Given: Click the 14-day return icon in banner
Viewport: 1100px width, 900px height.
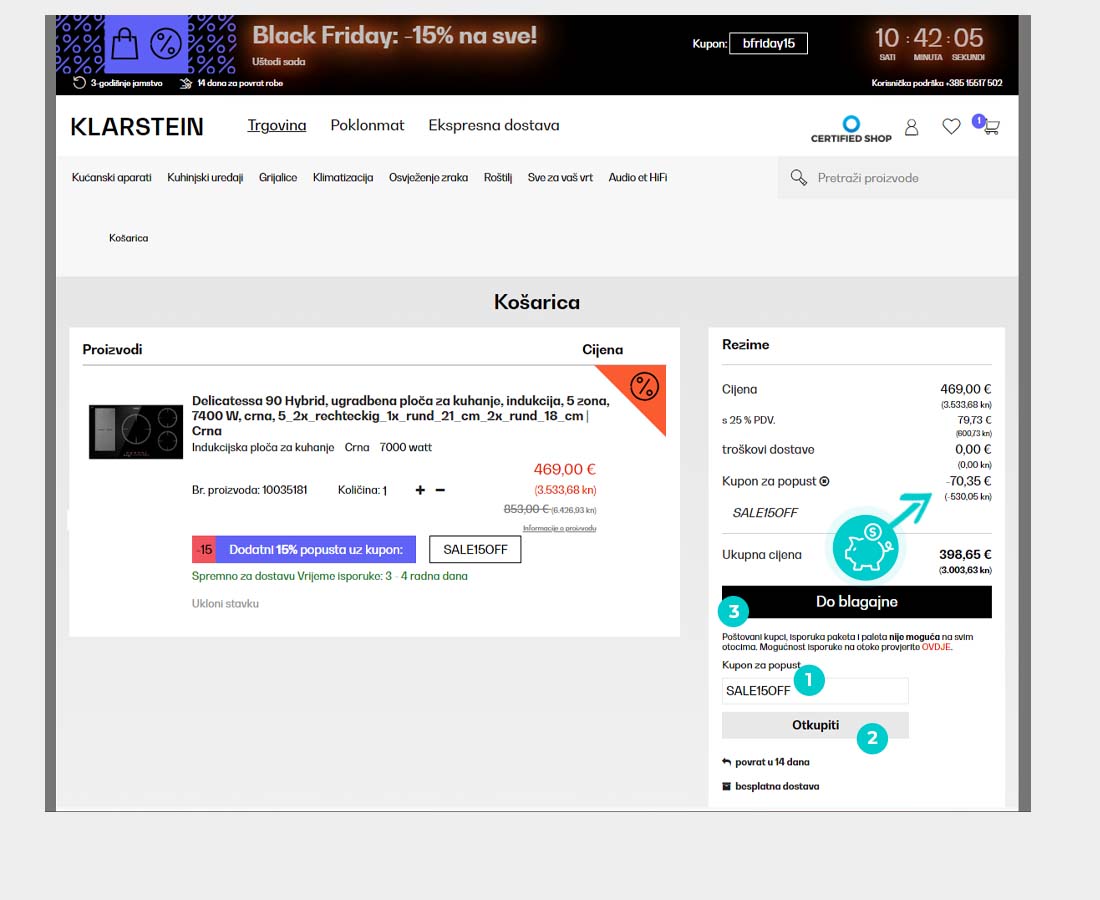Looking at the screenshot, I should click(x=186, y=83).
